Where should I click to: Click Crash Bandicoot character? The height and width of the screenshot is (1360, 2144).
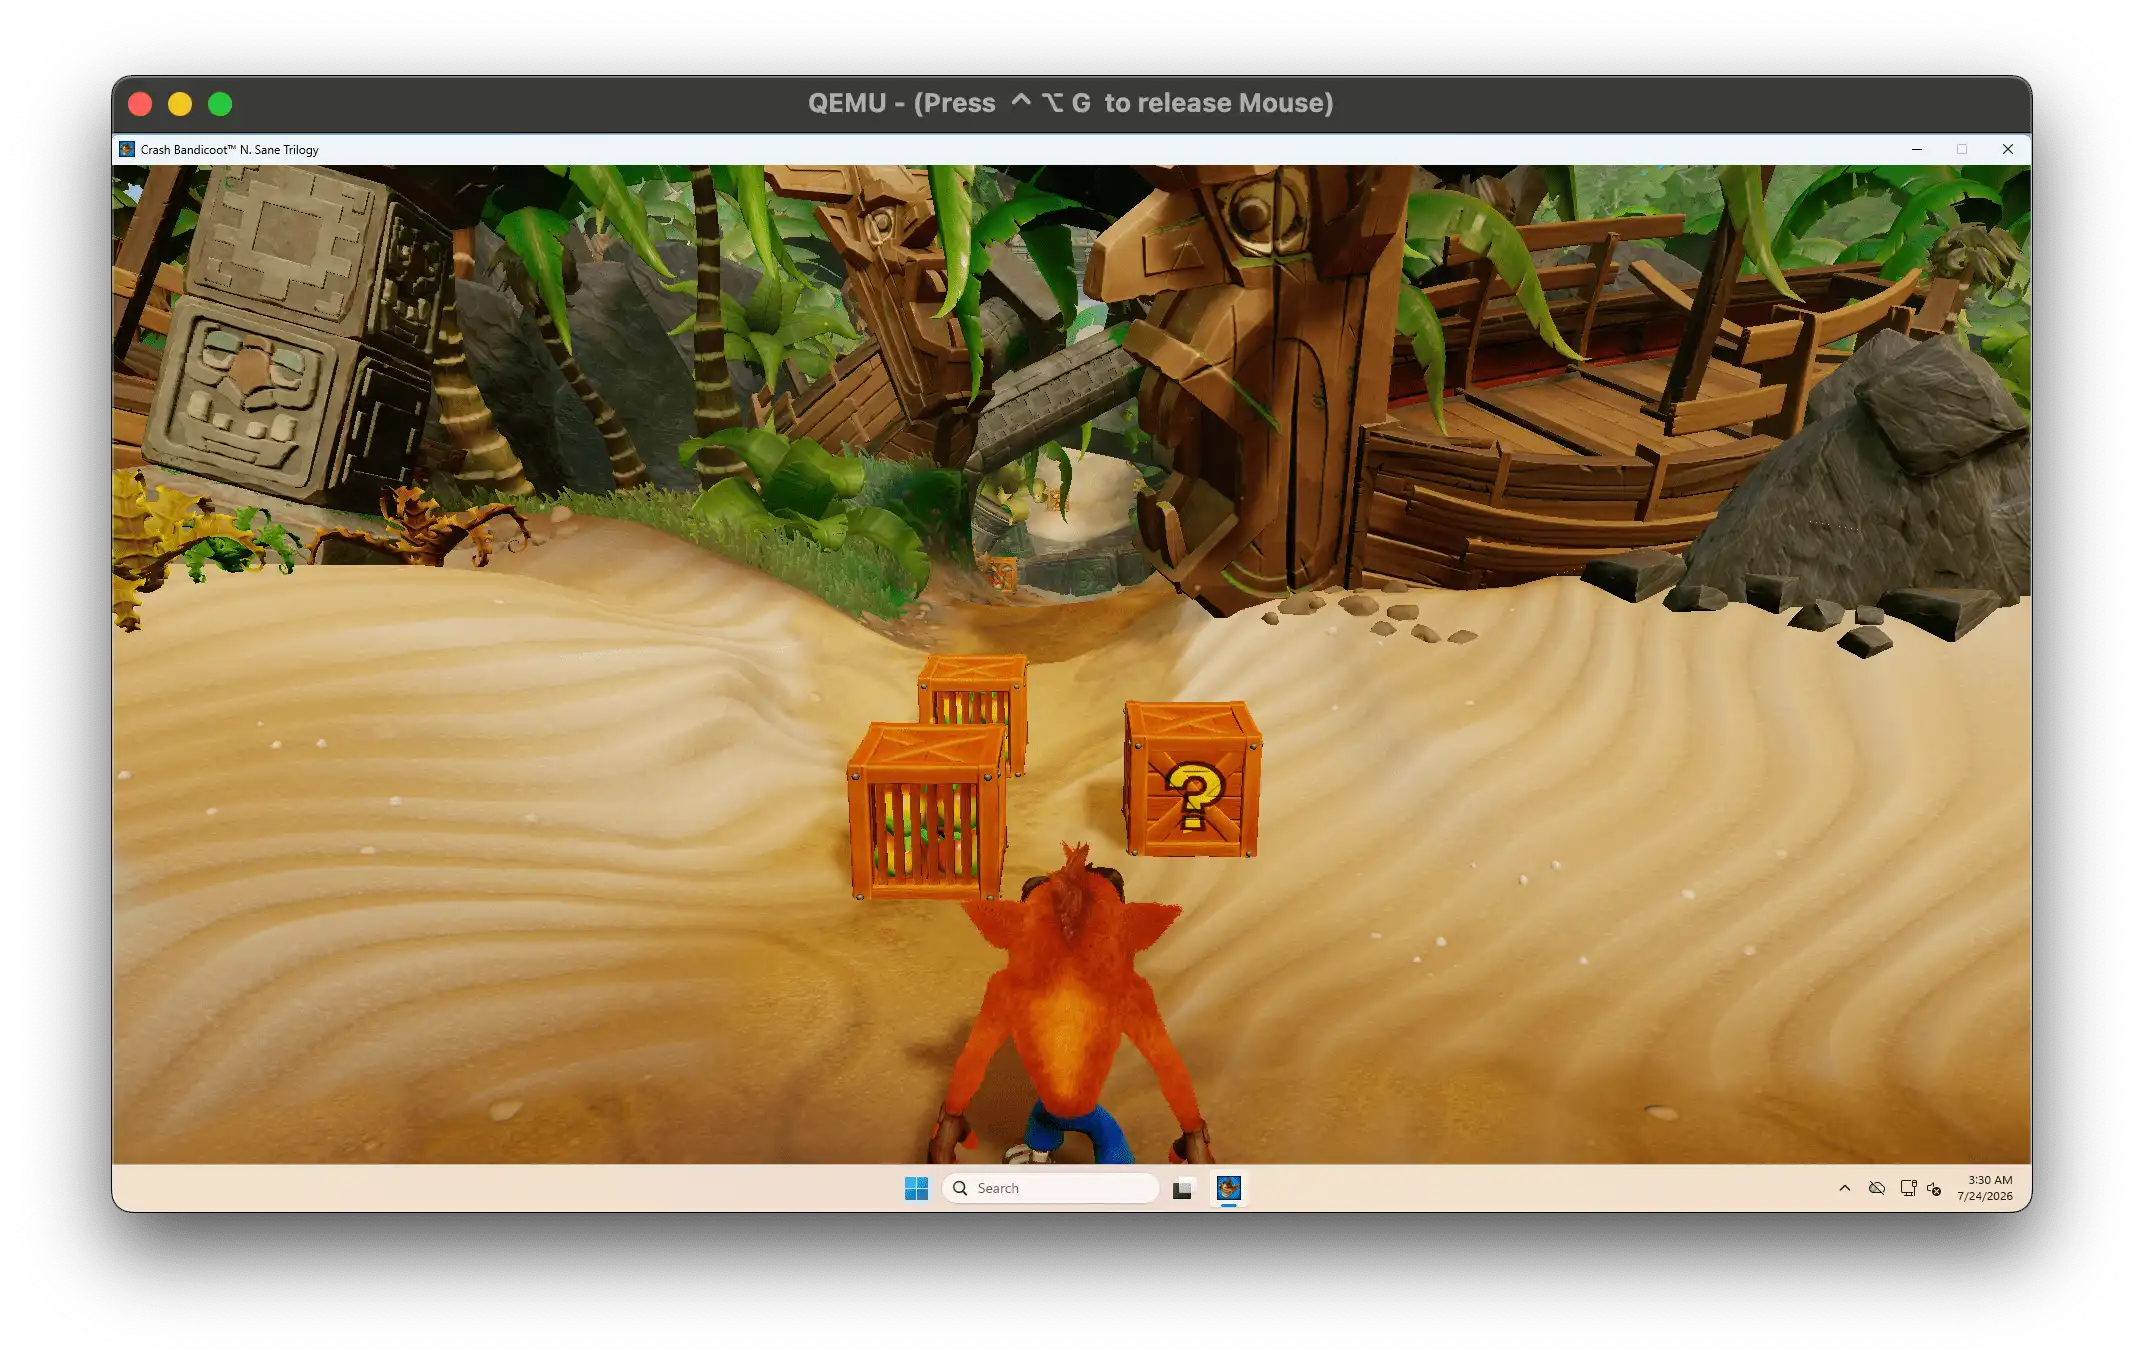pos(1073,1005)
